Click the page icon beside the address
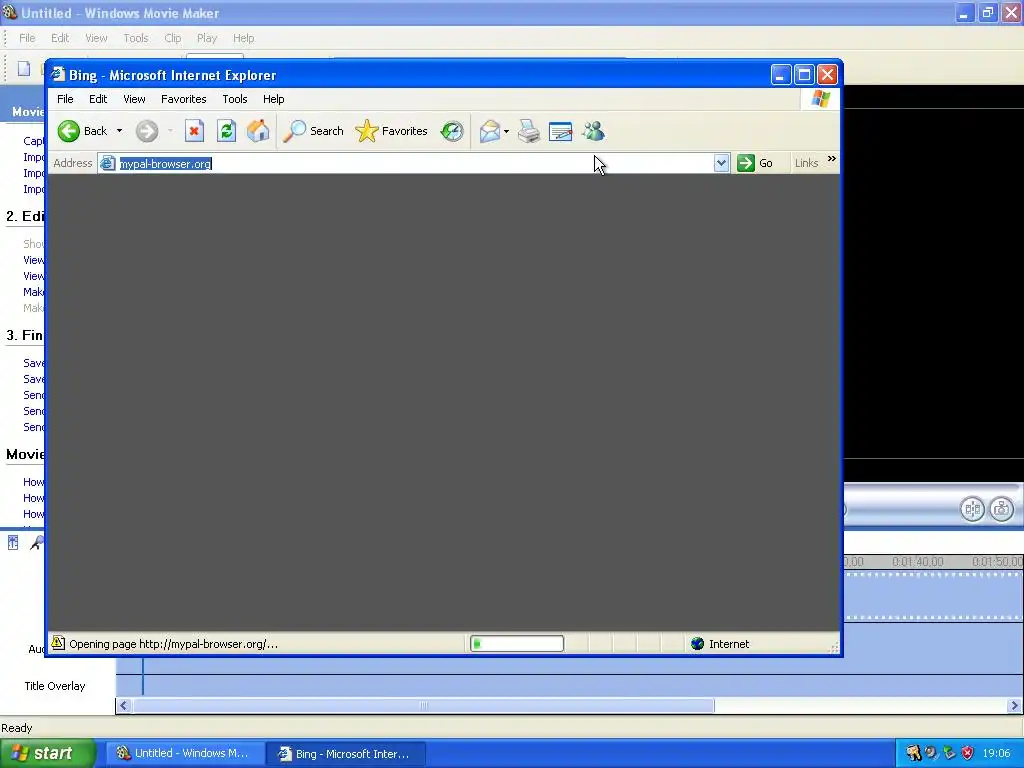The height and width of the screenshot is (768, 1024). pyautogui.click(x=108, y=163)
